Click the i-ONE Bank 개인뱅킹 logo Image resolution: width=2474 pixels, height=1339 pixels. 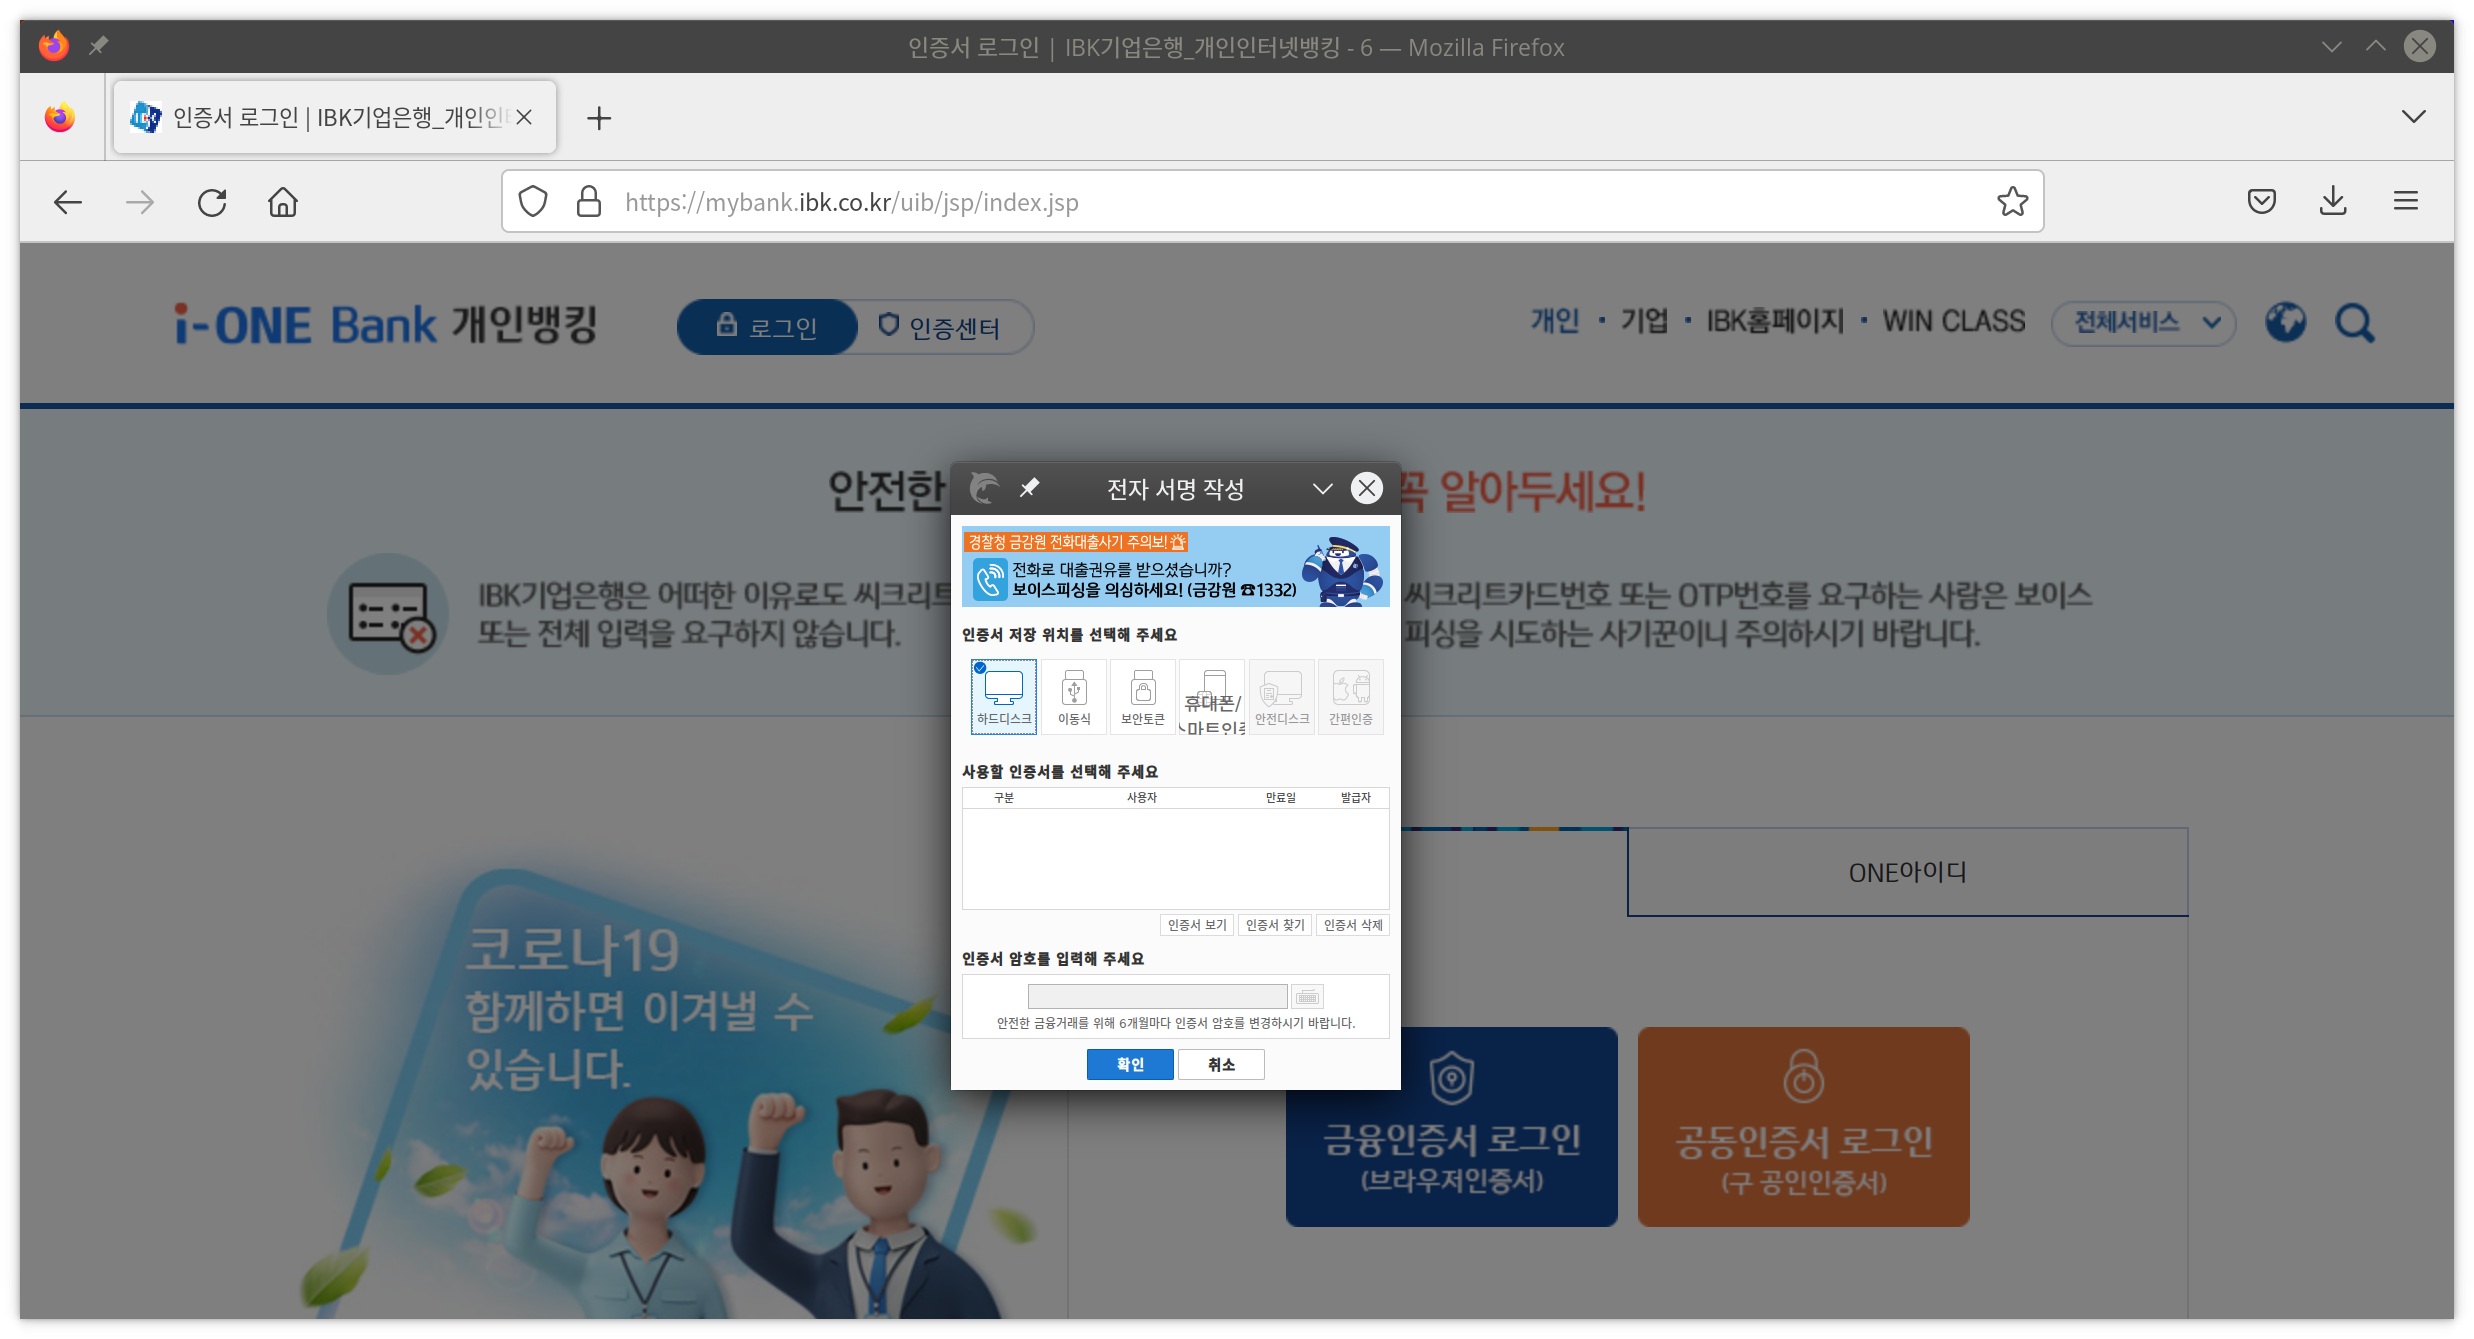pyautogui.click(x=386, y=325)
